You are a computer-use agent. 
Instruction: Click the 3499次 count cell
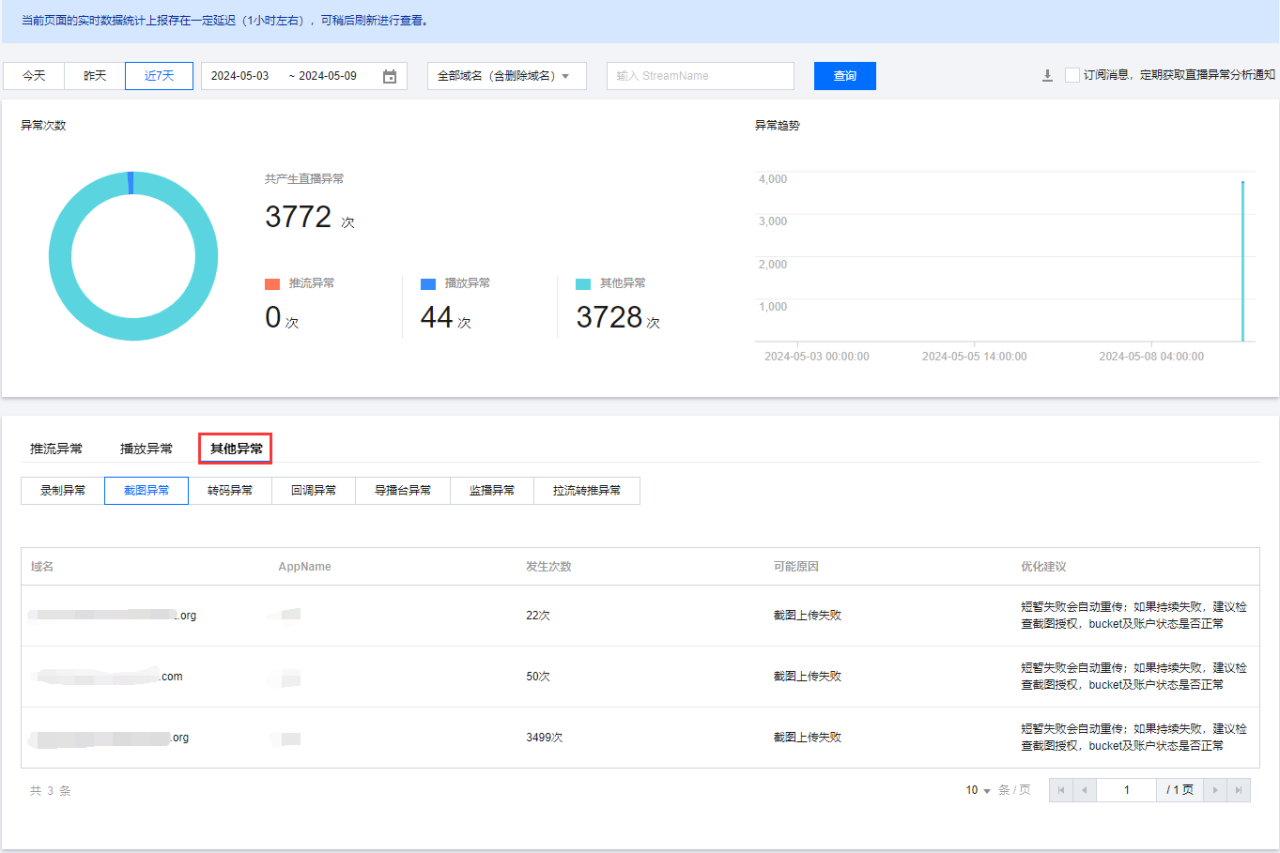tap(545, 738)
